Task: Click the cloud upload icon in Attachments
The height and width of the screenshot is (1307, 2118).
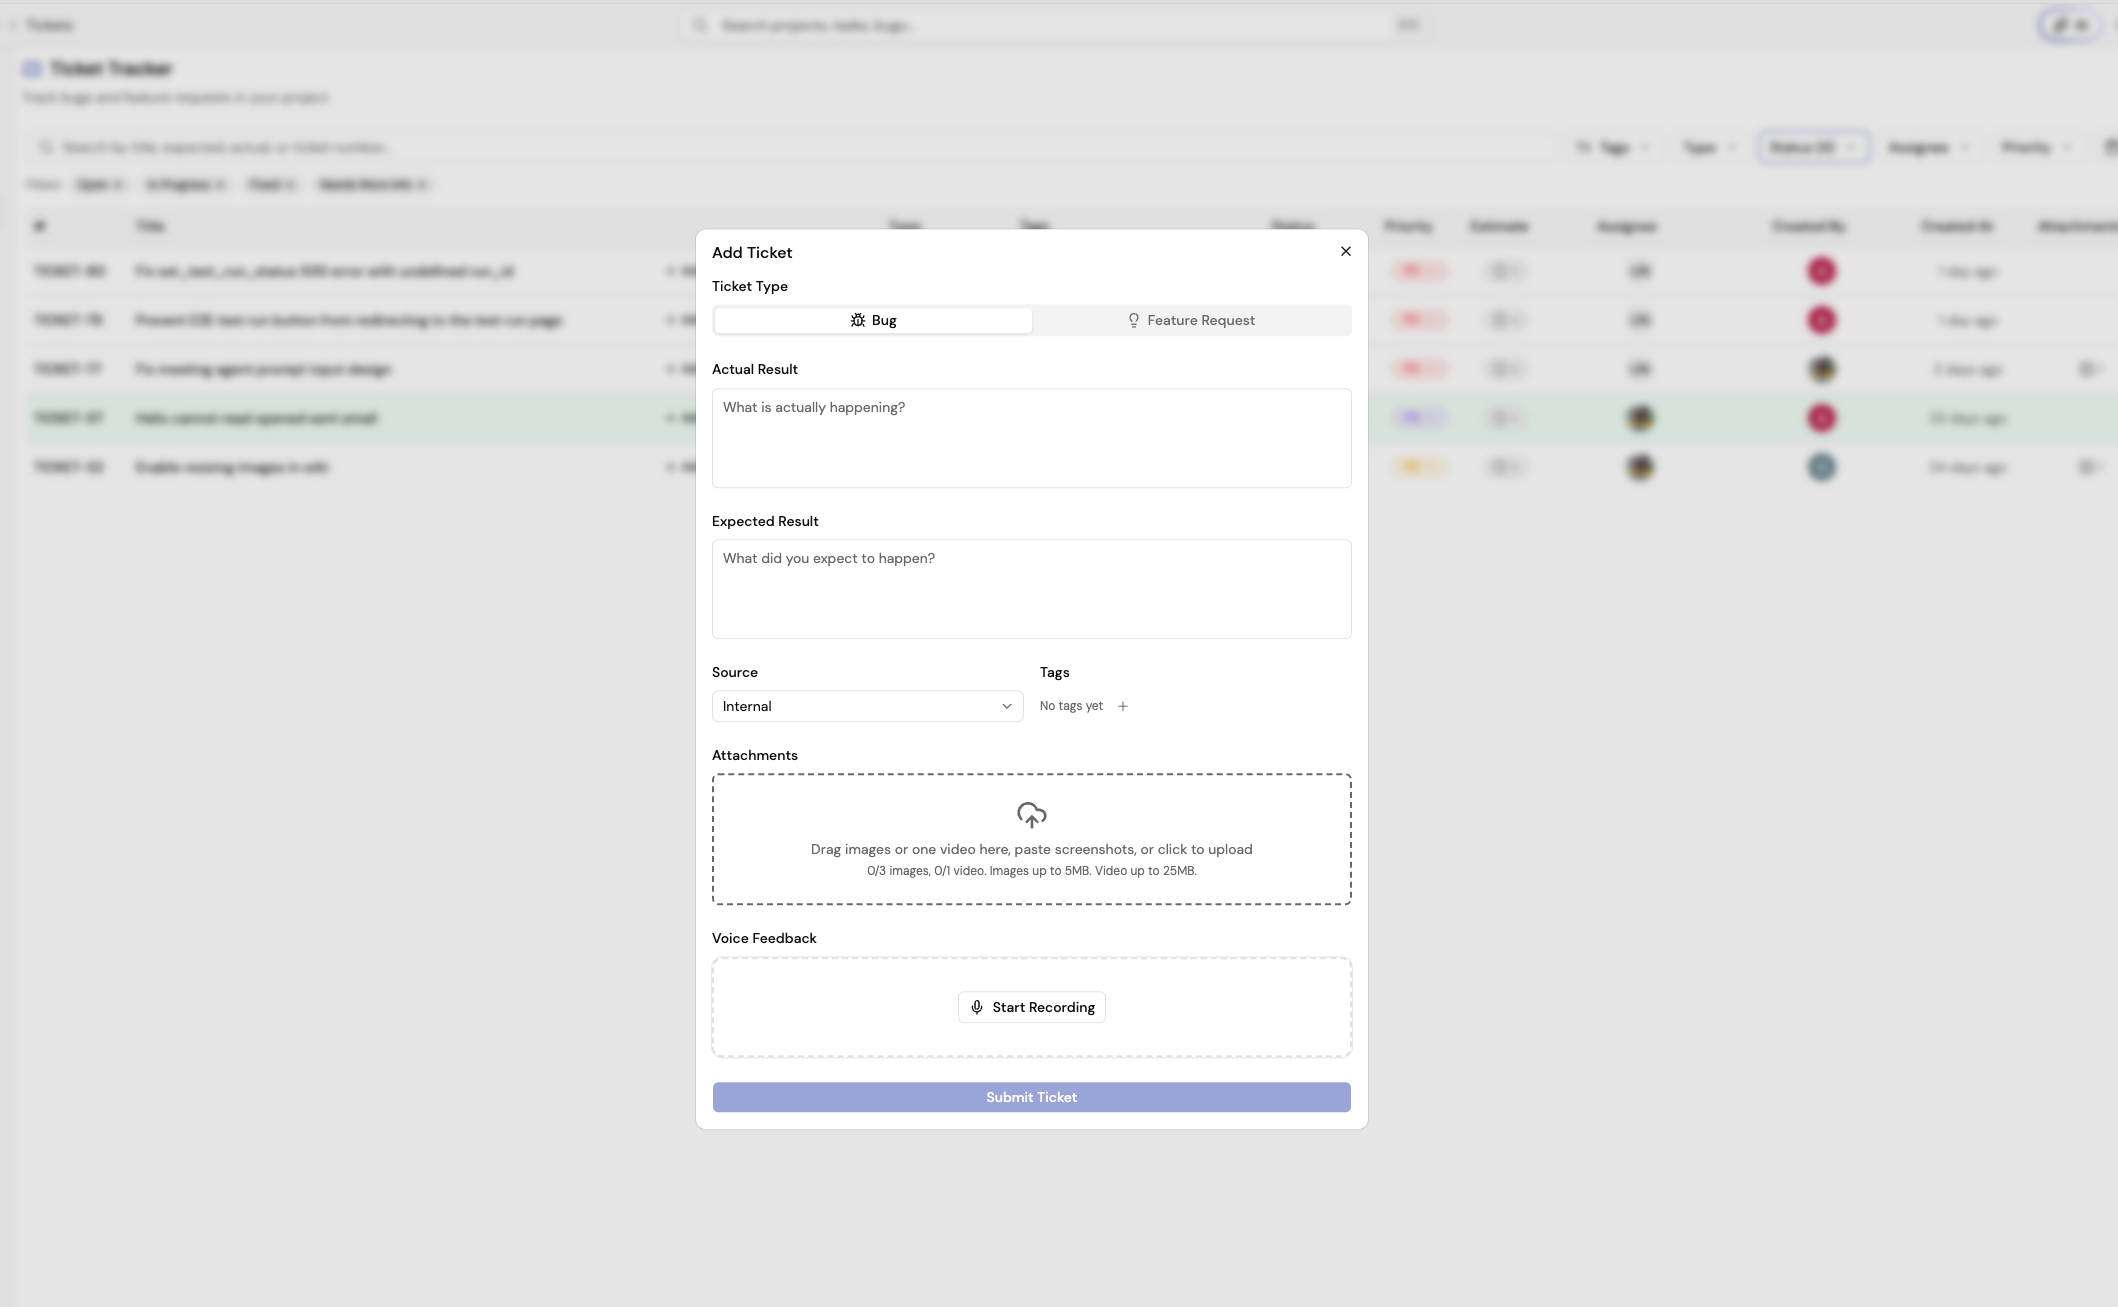Action: coord(1031,815)
